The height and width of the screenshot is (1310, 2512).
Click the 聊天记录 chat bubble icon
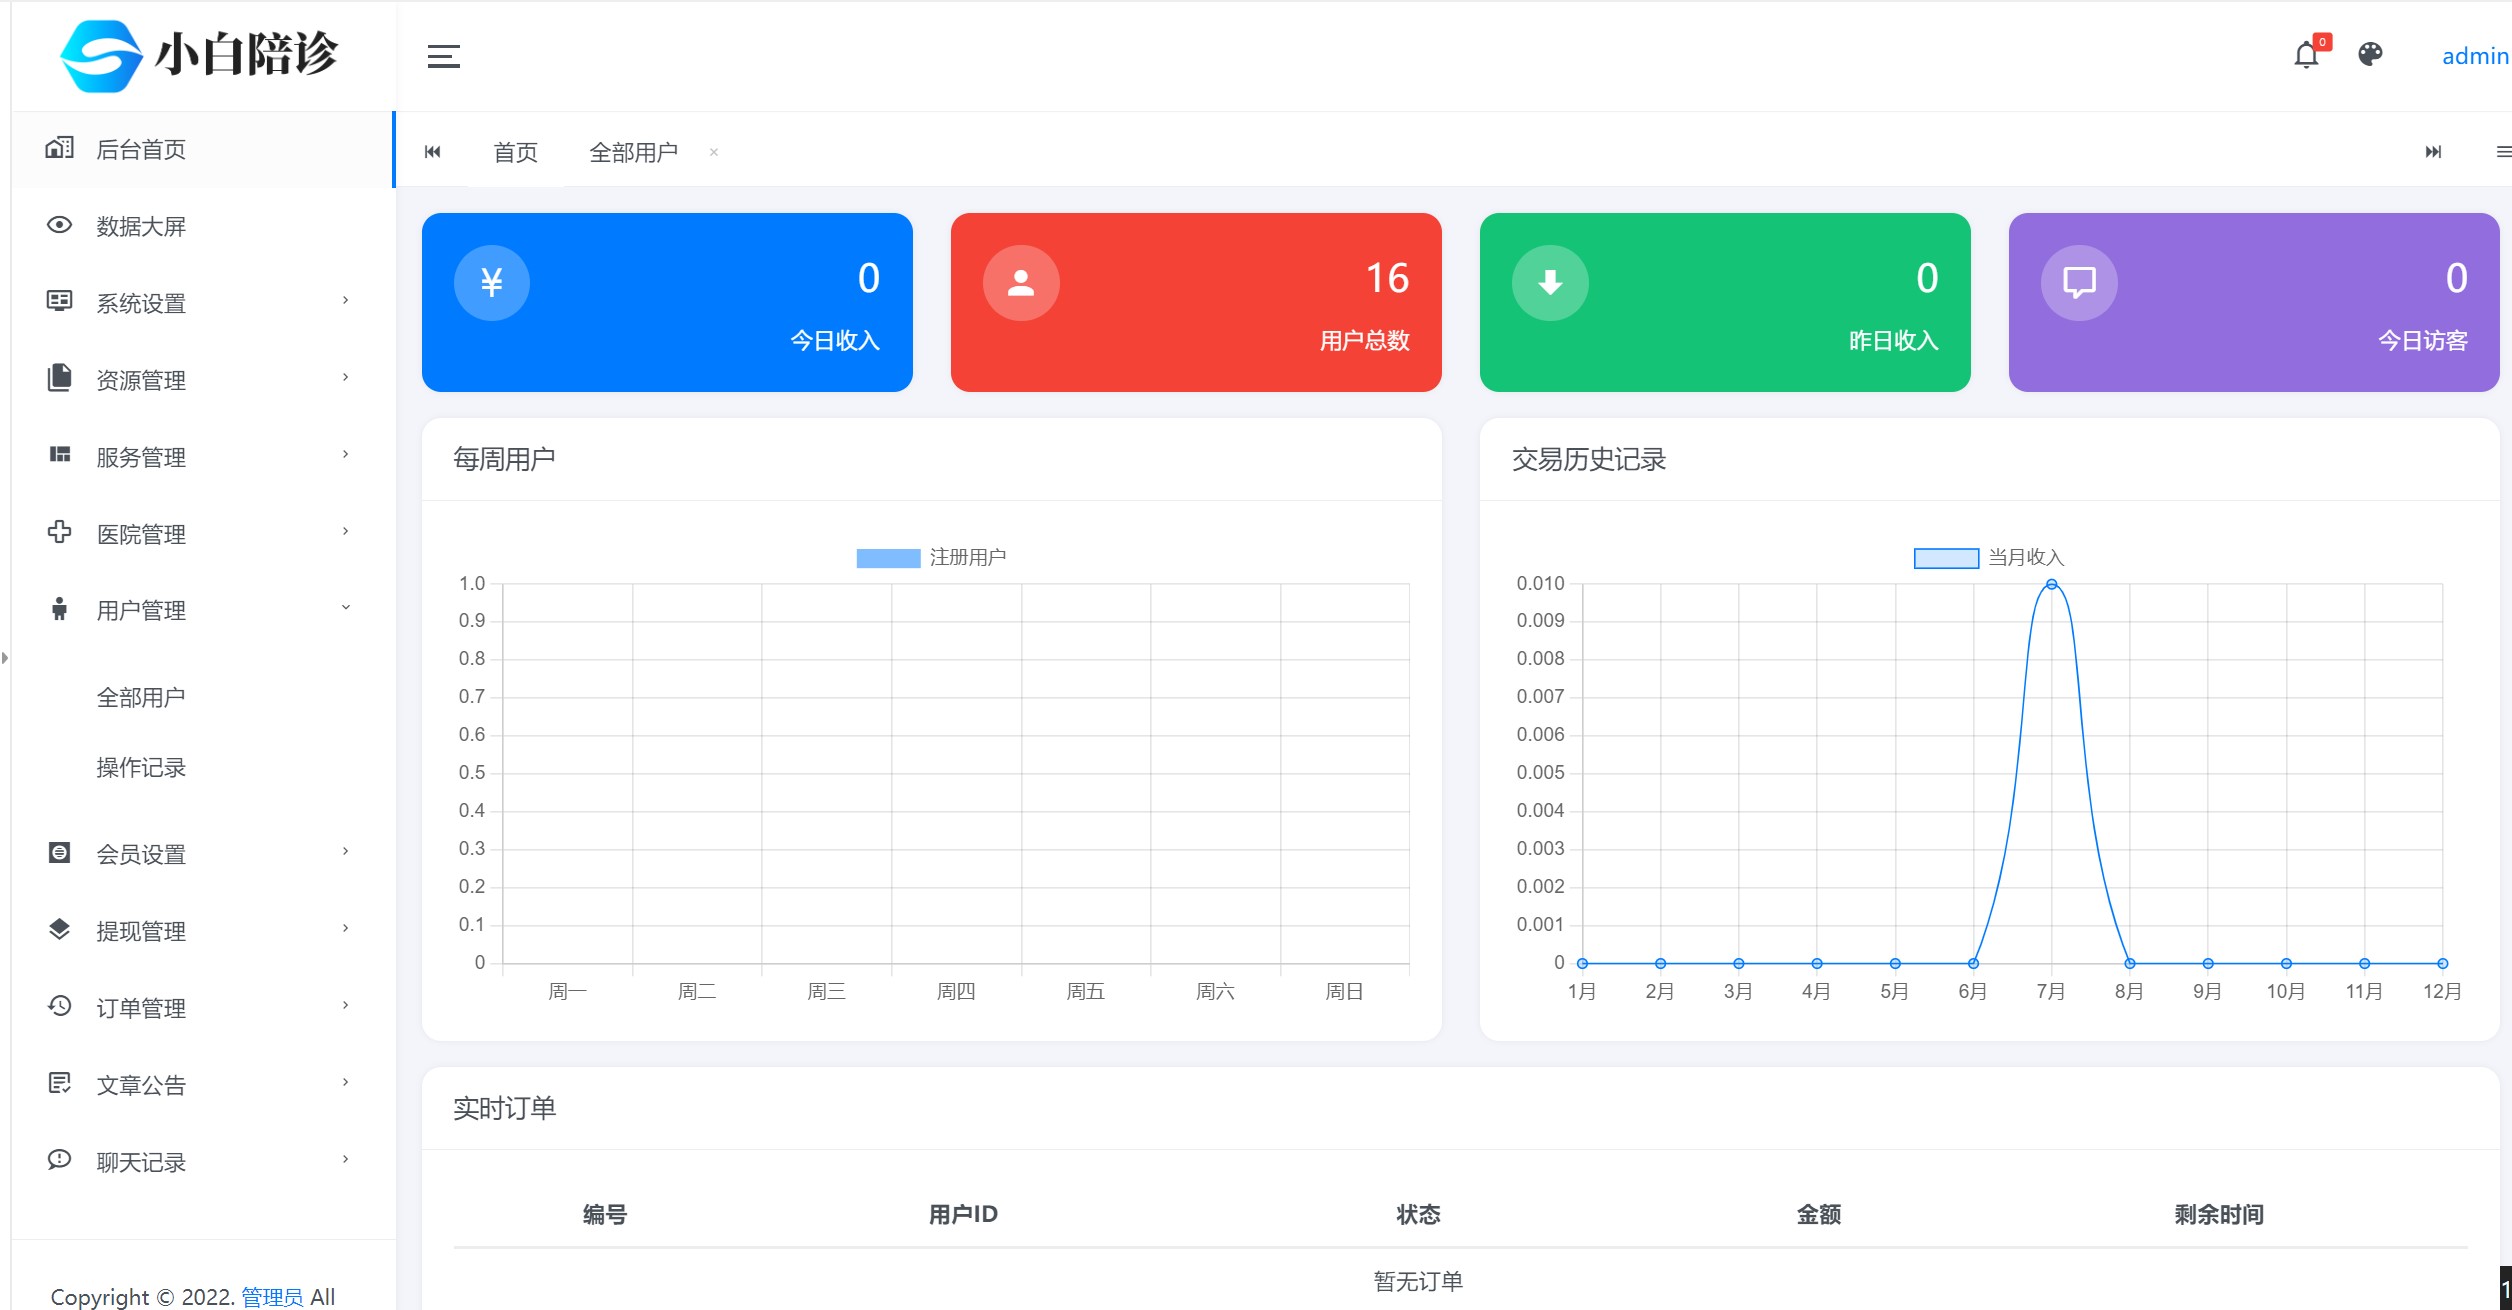pyautogui.click(x=60, y=1160)
